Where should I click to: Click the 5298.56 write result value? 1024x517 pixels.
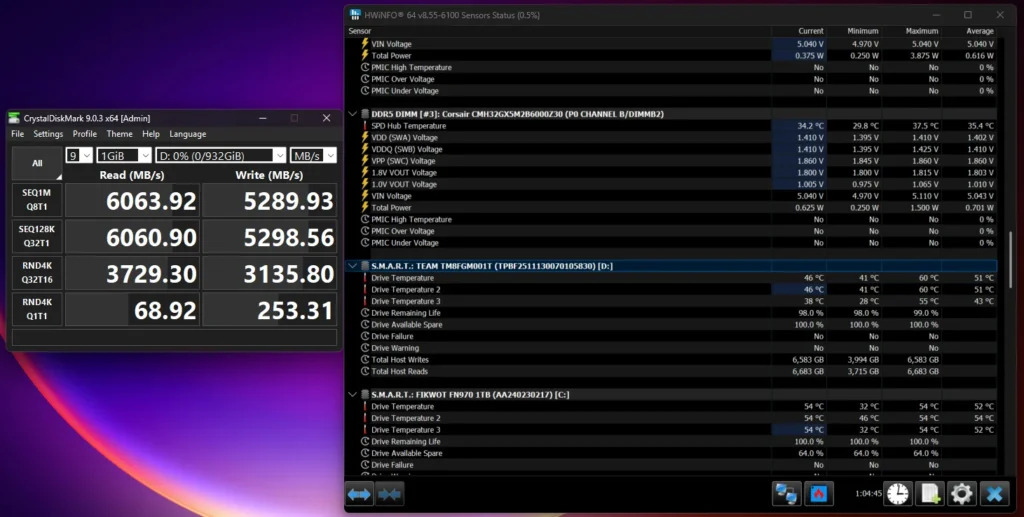click(289, 238)
